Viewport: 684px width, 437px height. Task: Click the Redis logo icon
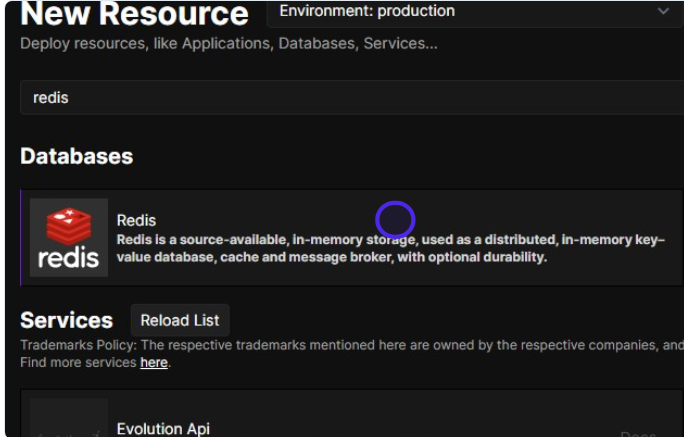pyautogui.click(x=68, y=237)
